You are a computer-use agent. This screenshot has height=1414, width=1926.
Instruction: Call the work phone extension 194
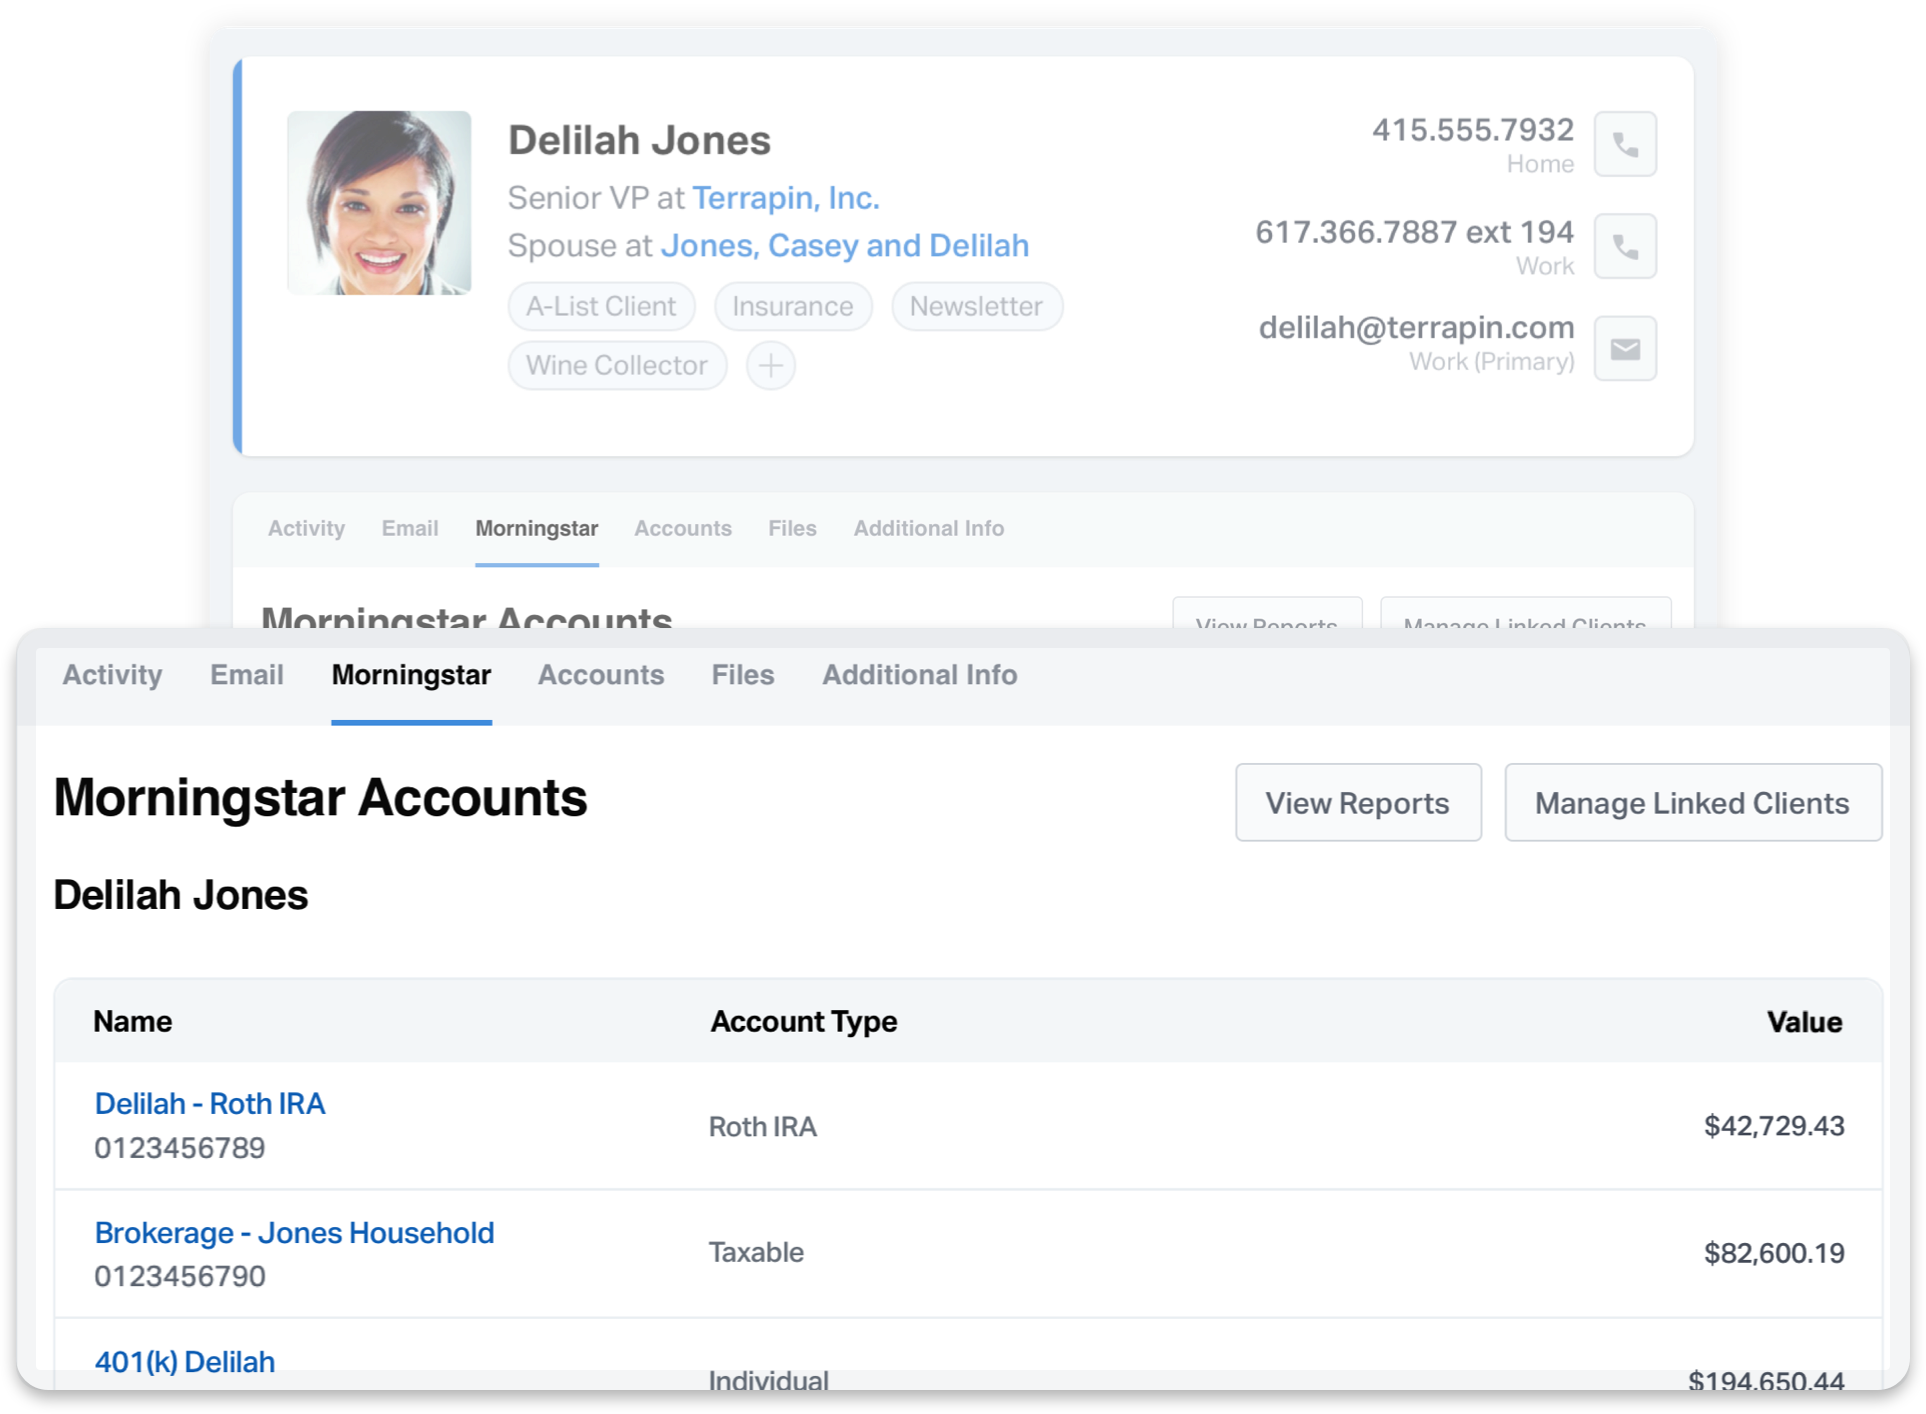(1624, 246)
